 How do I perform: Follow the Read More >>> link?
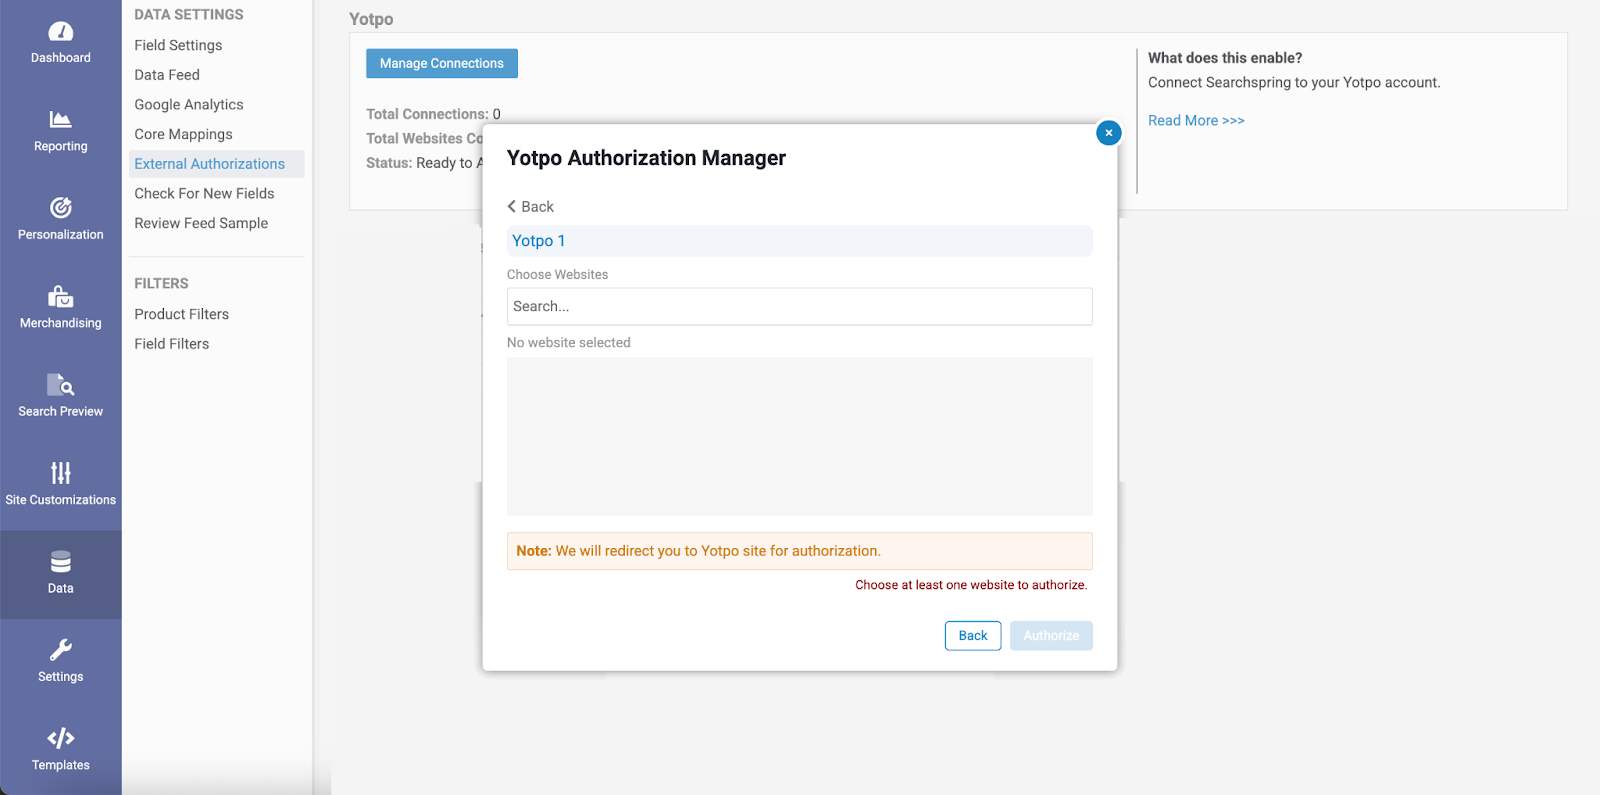pos(1196,121)
